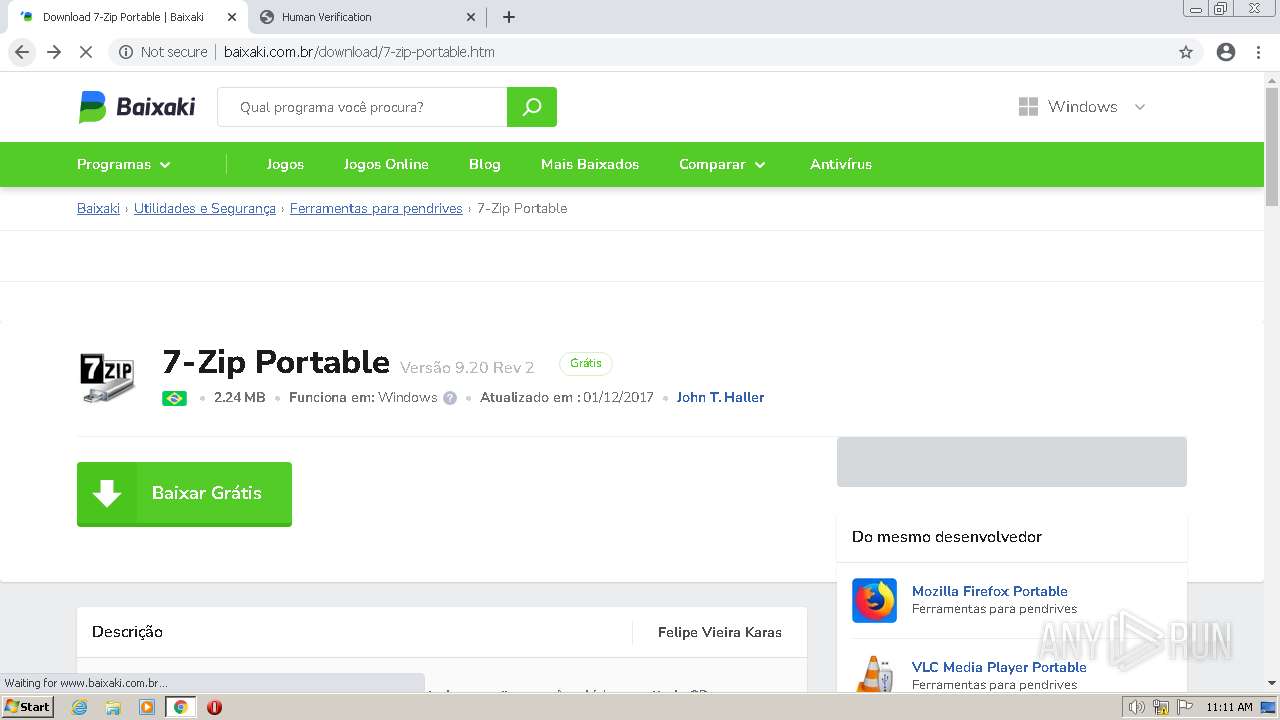Open a new browser tab

509,17
